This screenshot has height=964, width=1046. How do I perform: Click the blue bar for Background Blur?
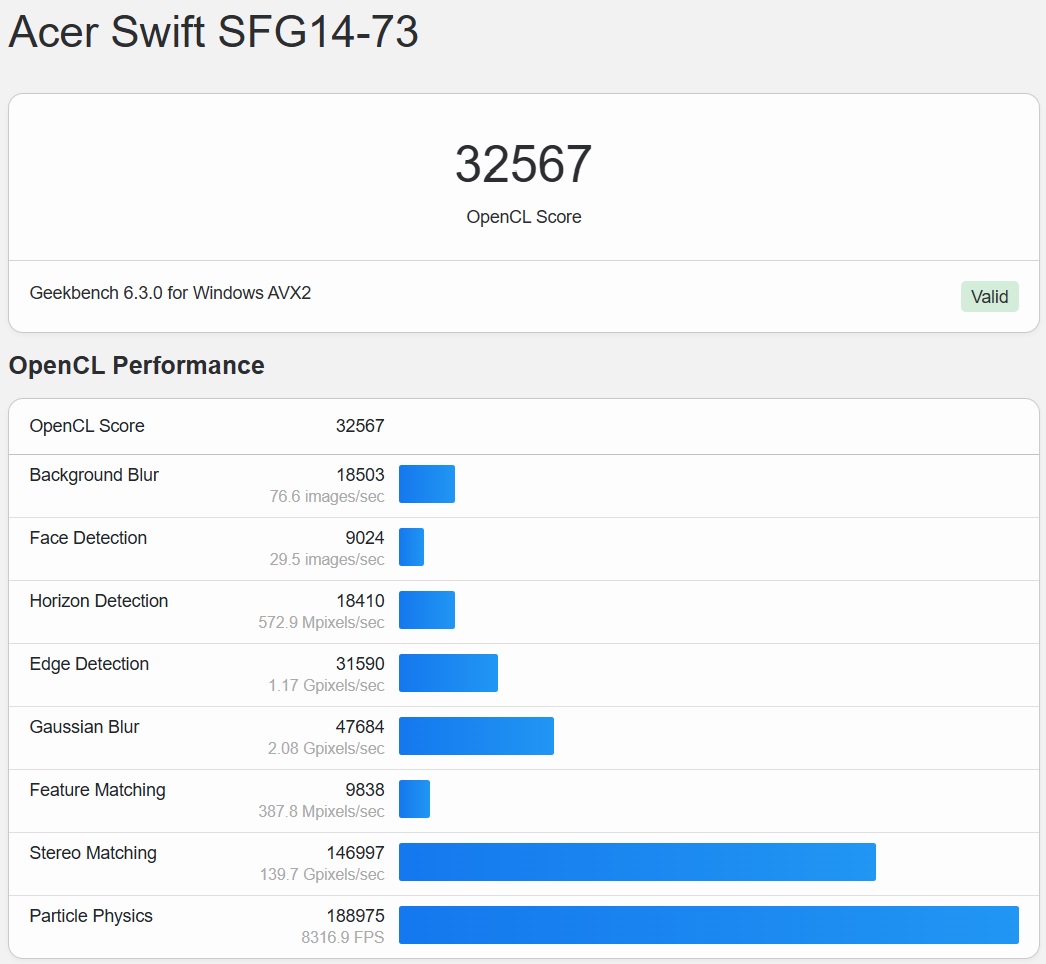pyautogui.click(x=427, y=484)
